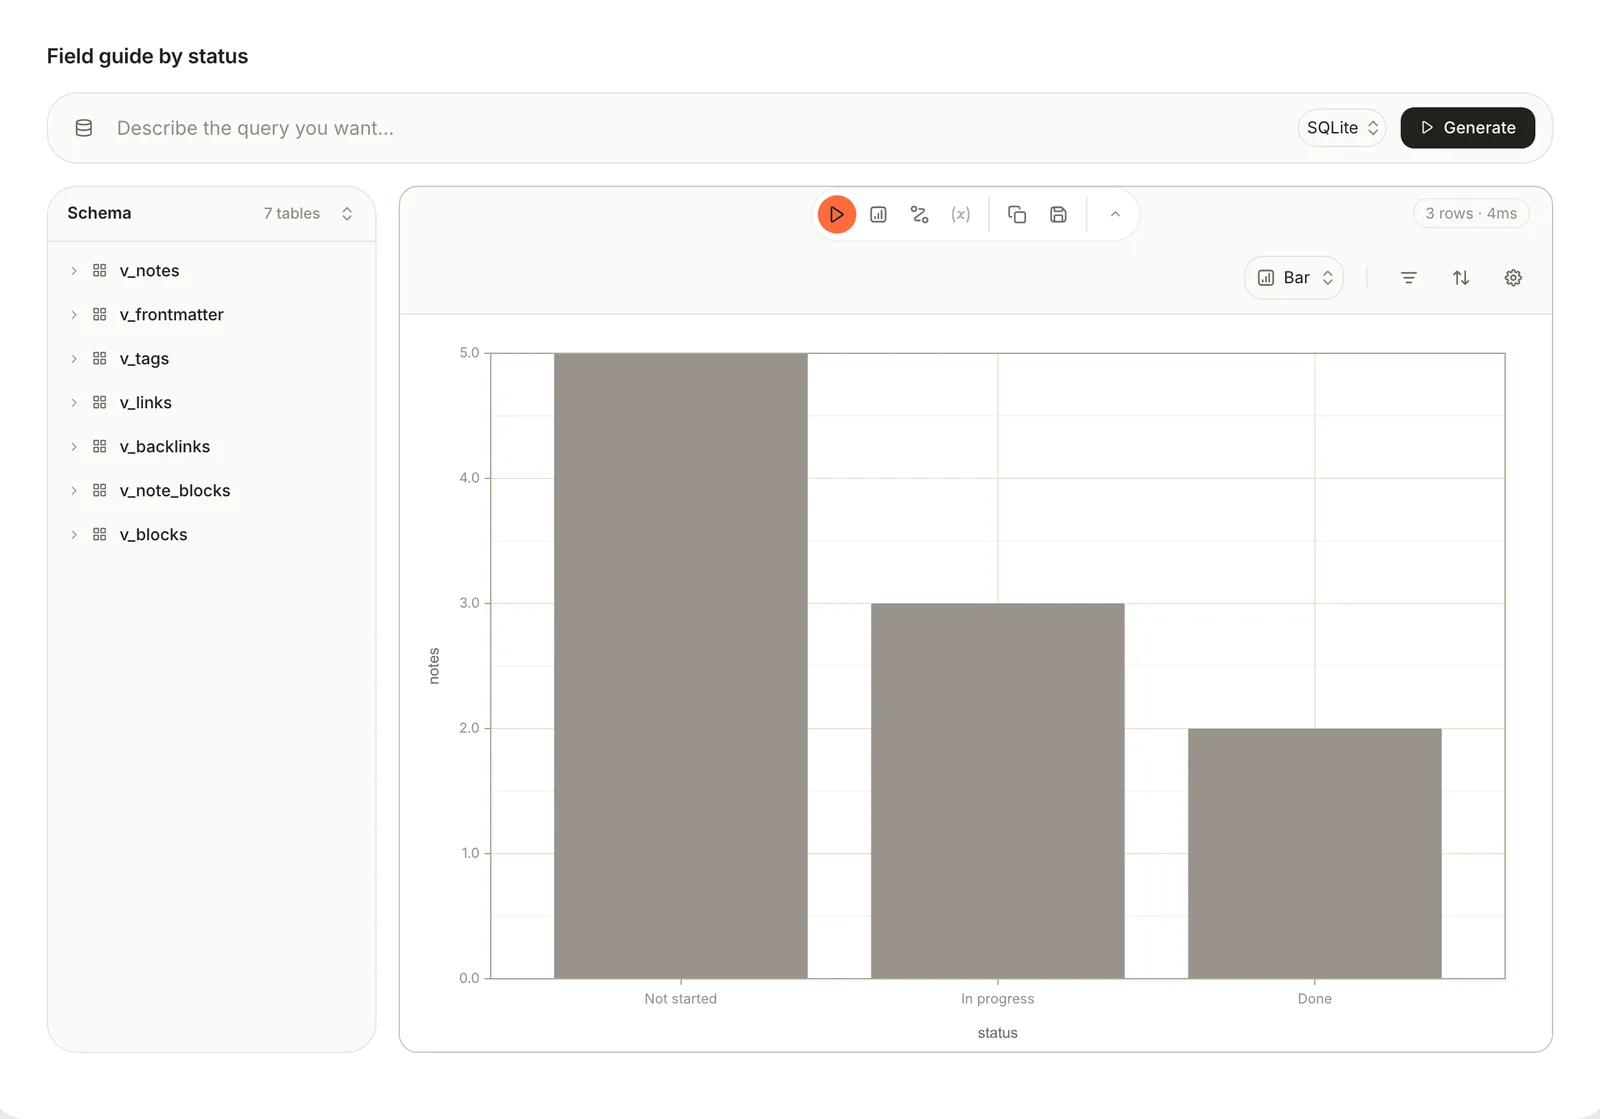Screen dimensions: 1600x1119
Task: Click the Done bar in chart
Action: (1315, 853)
